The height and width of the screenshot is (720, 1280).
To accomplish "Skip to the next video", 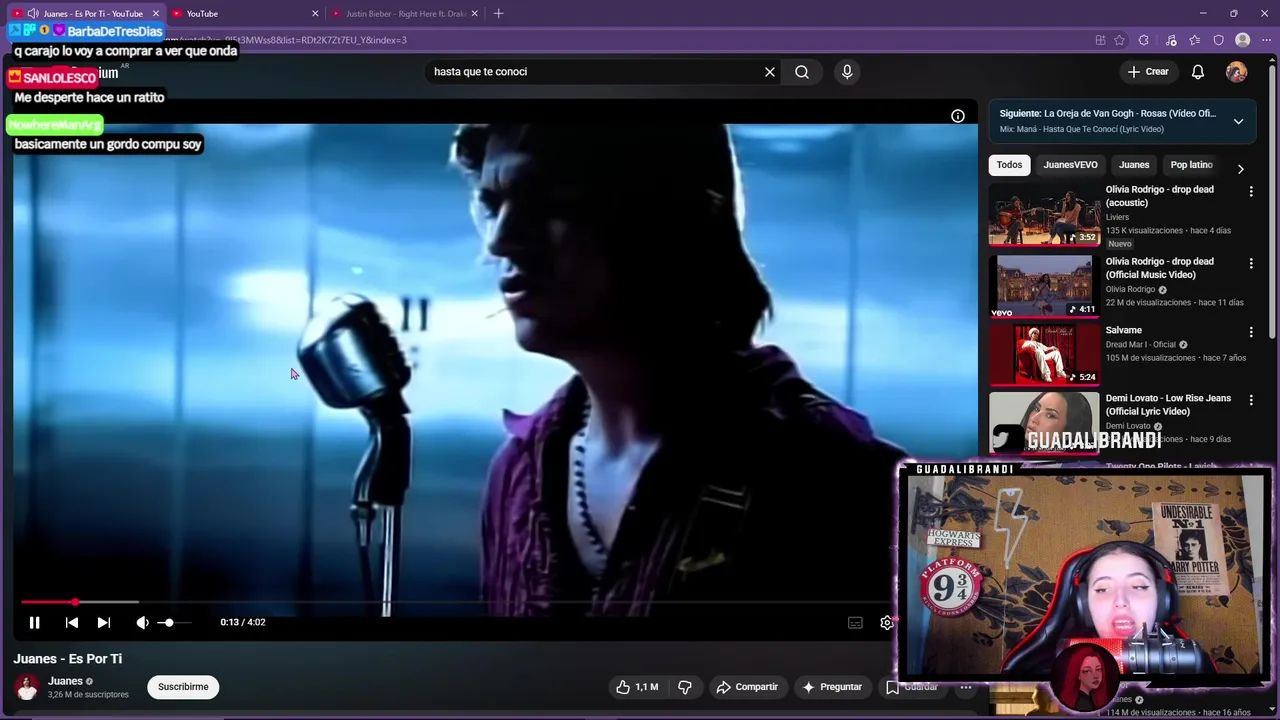I will click(104, 622).
